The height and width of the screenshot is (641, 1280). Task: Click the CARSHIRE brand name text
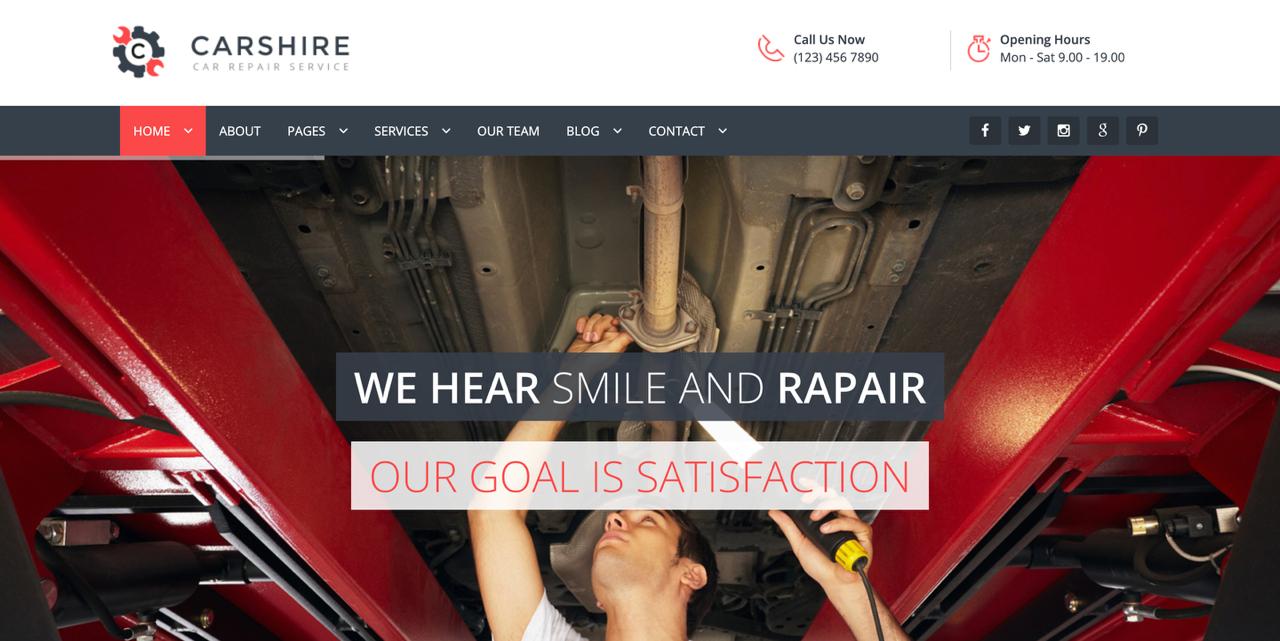click(x=270, y=46)
